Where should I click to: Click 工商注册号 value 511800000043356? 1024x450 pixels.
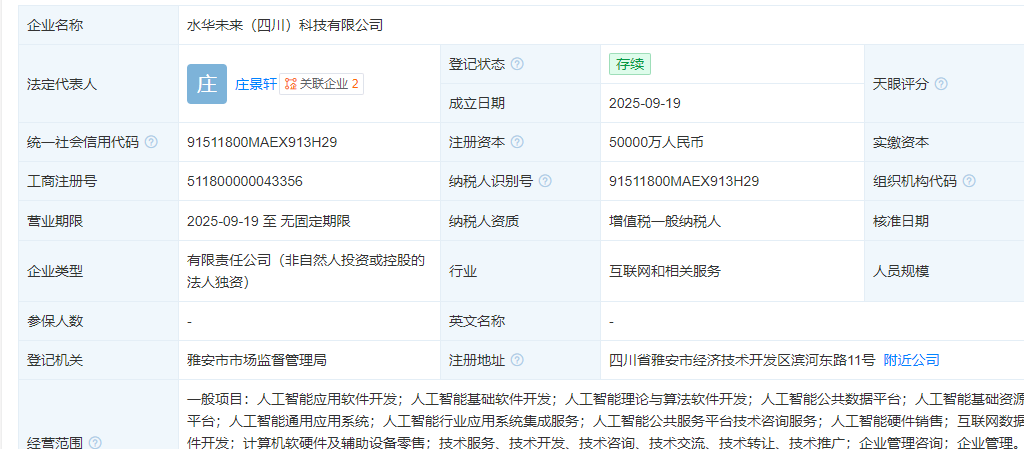[x=245, y=181]
